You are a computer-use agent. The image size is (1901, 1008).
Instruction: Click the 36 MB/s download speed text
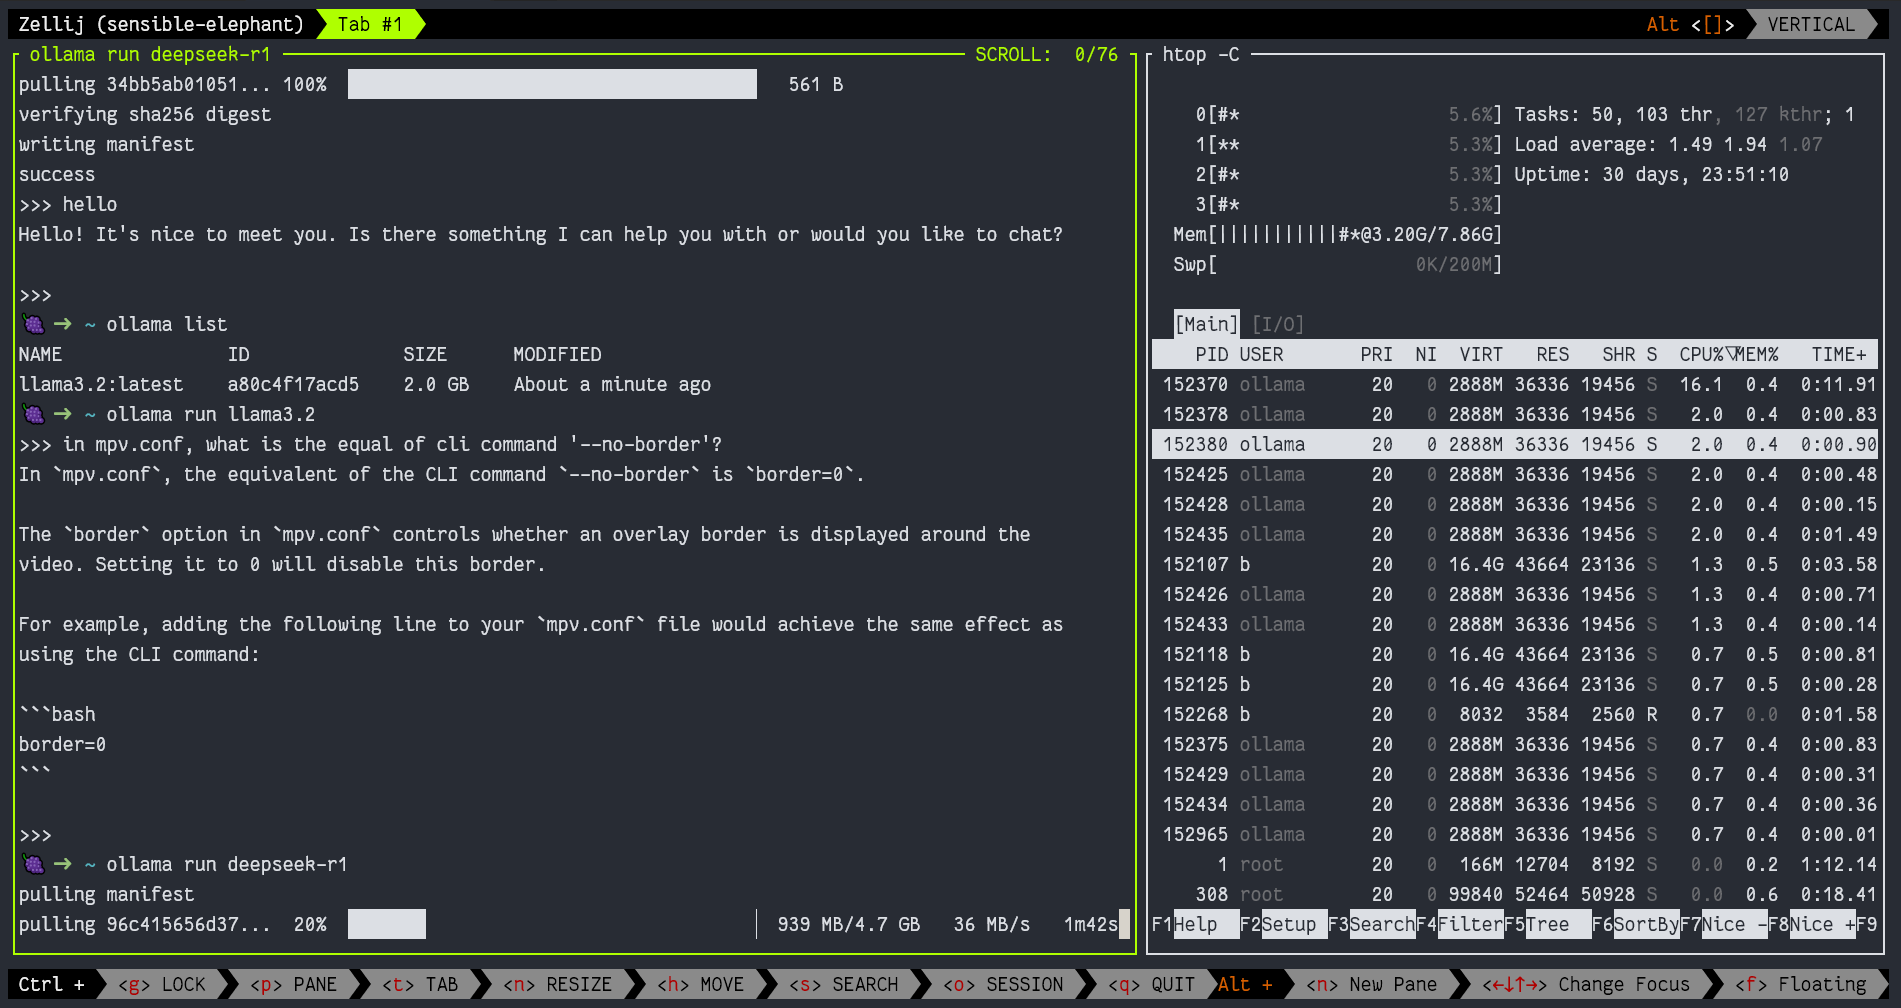tap(992, 924)
